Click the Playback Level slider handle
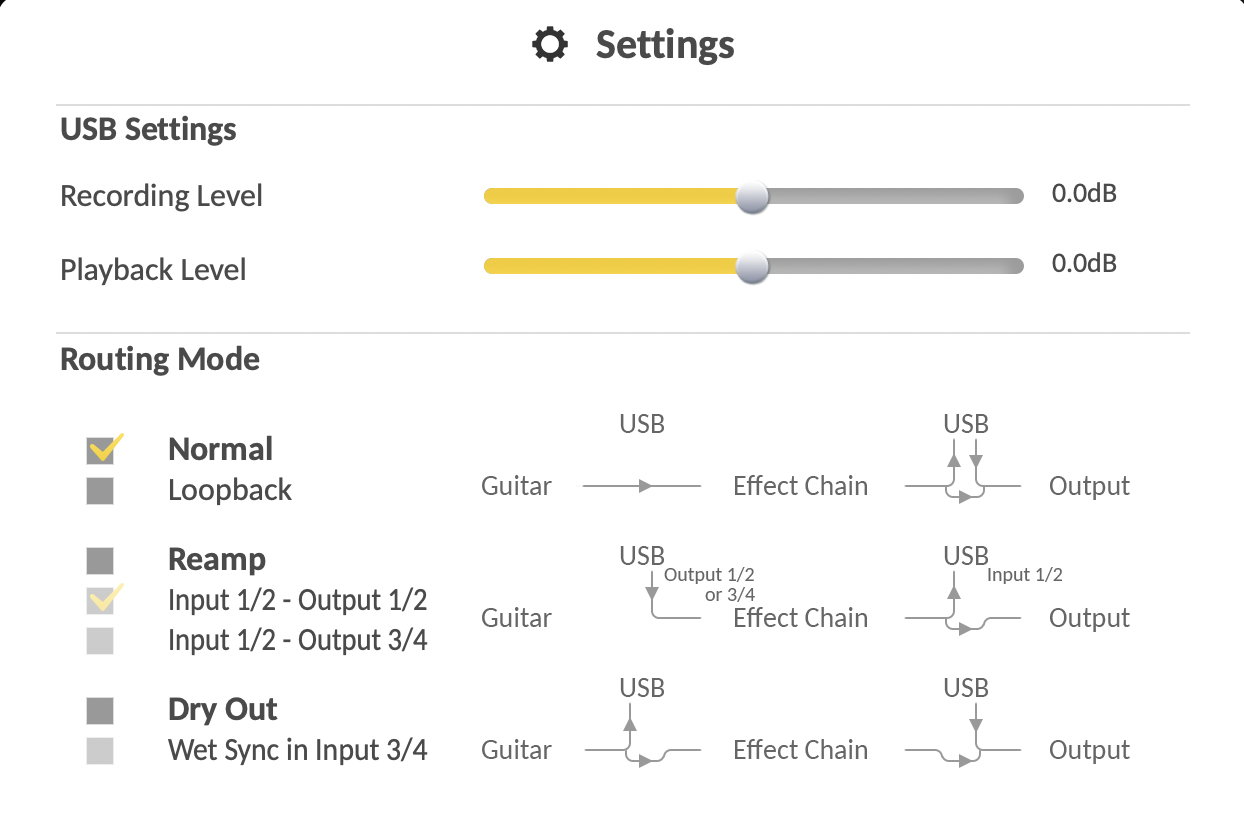The image size is (1244, 814). tap(752, 266)
